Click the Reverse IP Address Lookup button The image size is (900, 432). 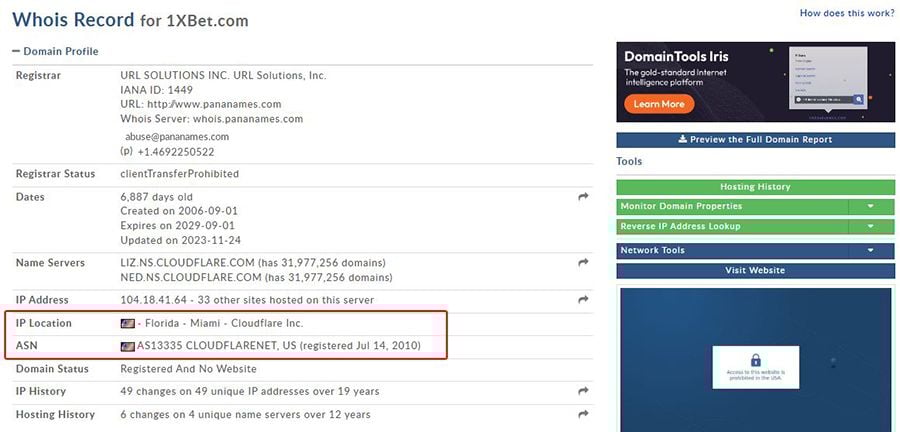[x=732, y=227]
